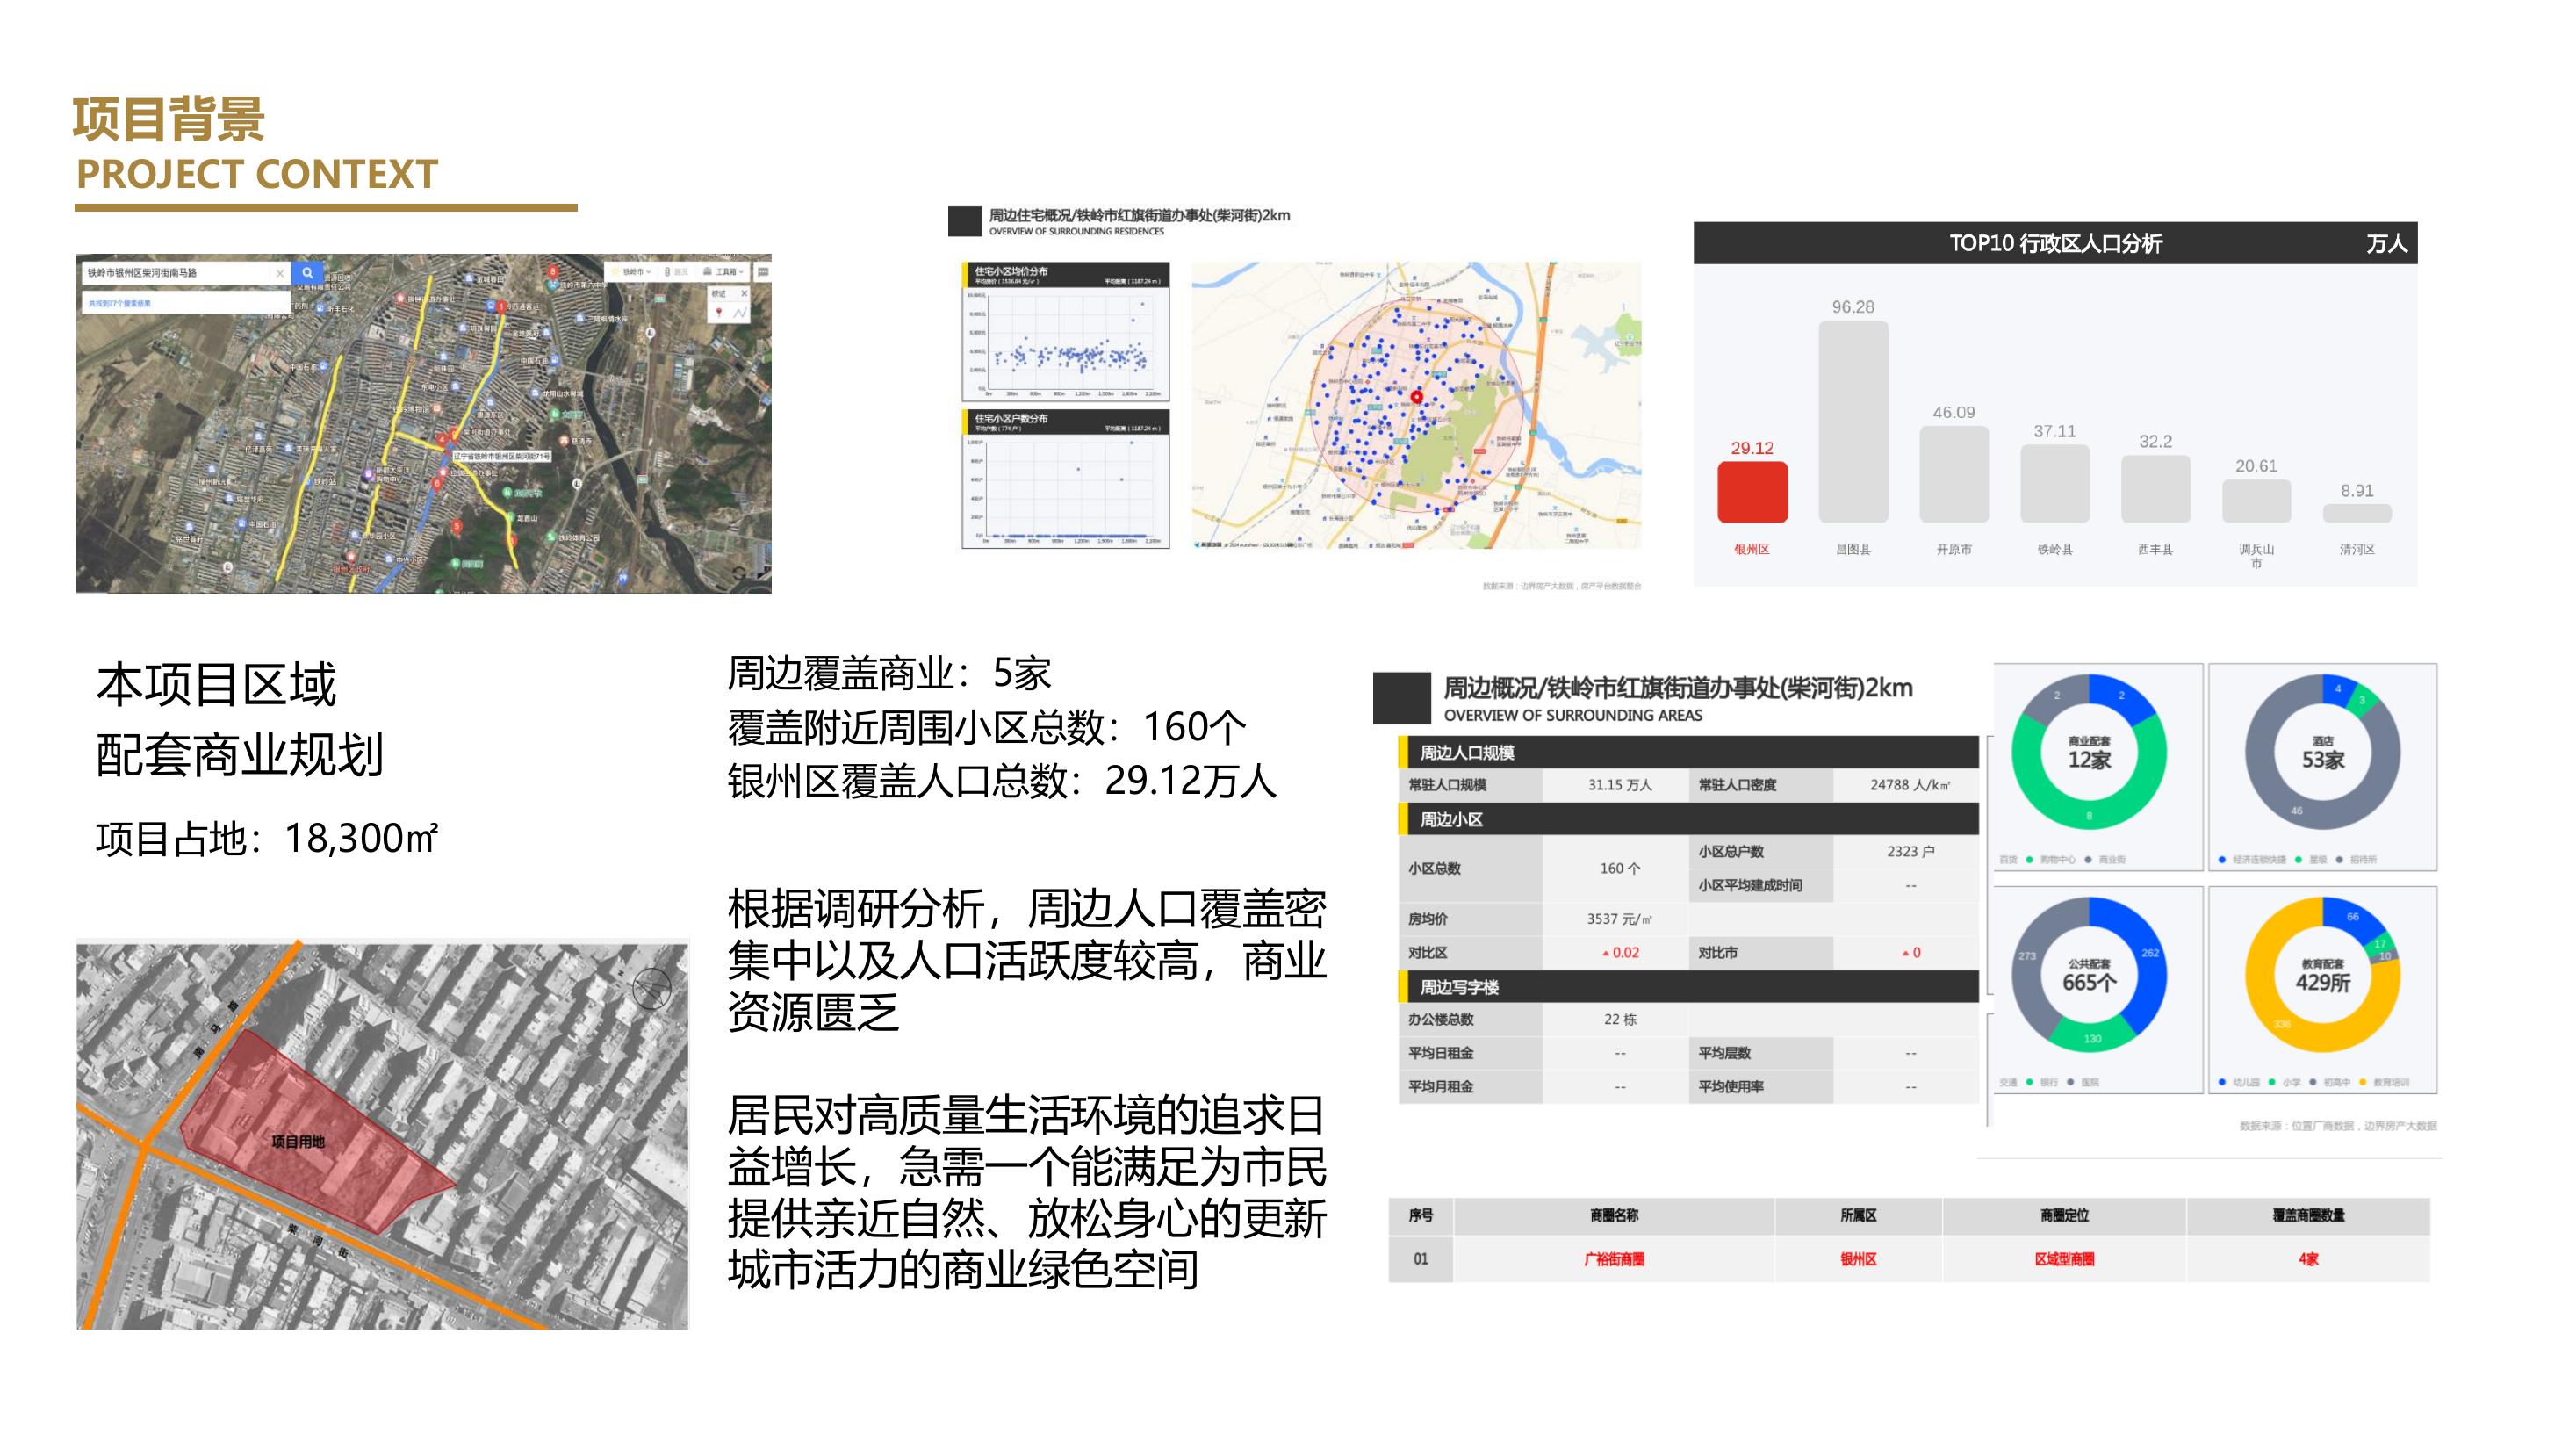Click the 公共配套 665个 donut chart
The image size is (2576, 1449).
(2089, 975)
